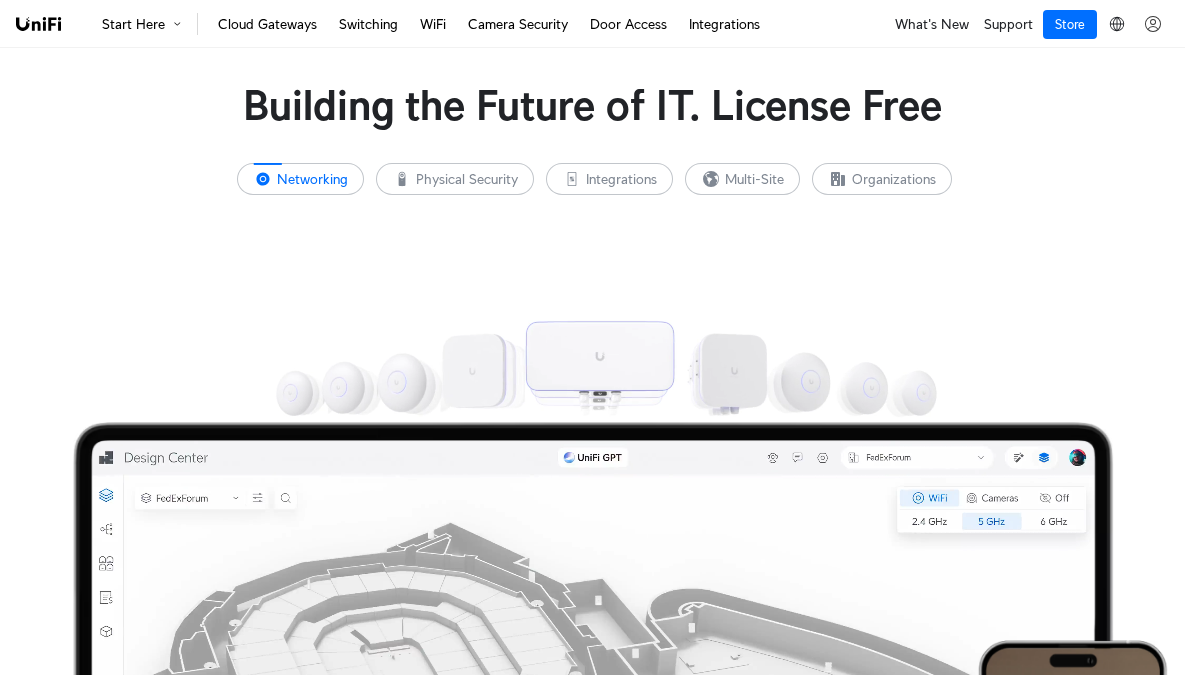Open the user account icon
1200x675 pixels.
[1153, 24]
